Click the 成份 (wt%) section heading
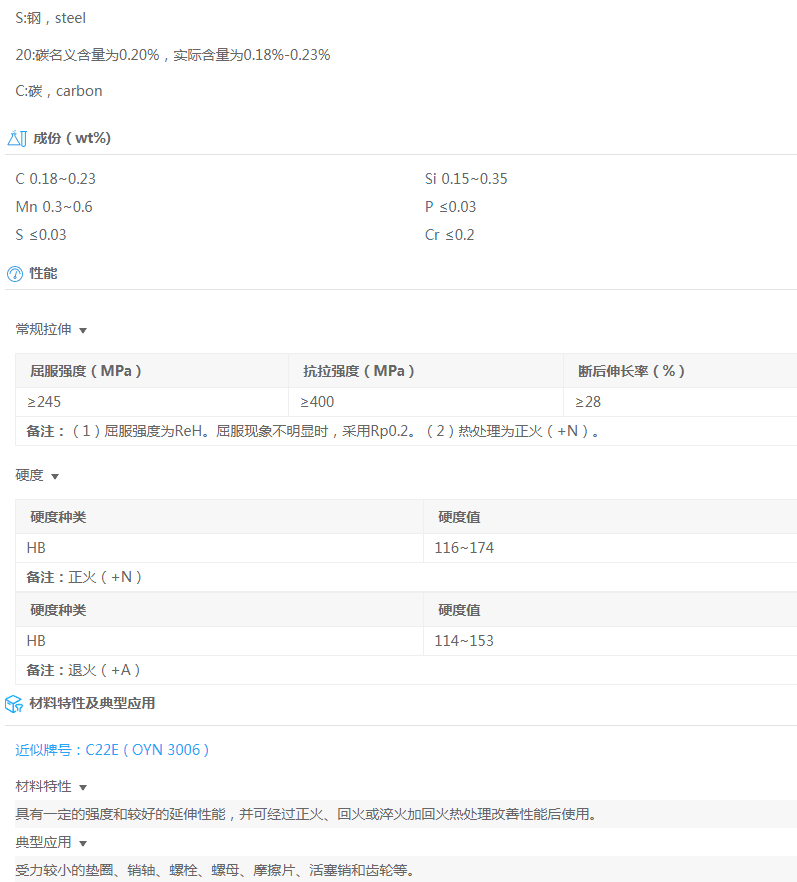The height and width of the screenshot is (882, 797). pyautogui.click(x=72, y=138)
